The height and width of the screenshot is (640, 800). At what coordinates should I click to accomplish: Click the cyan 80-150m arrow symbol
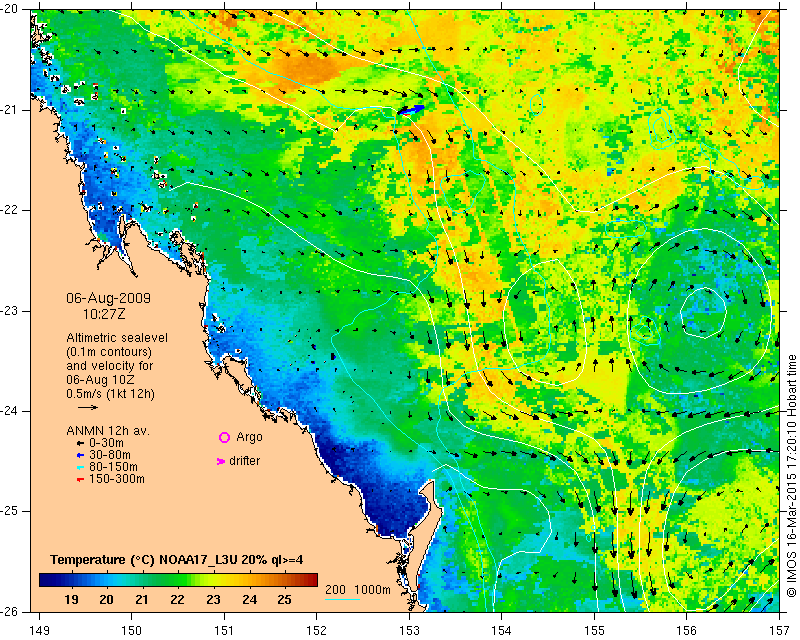tap(80, 467)
